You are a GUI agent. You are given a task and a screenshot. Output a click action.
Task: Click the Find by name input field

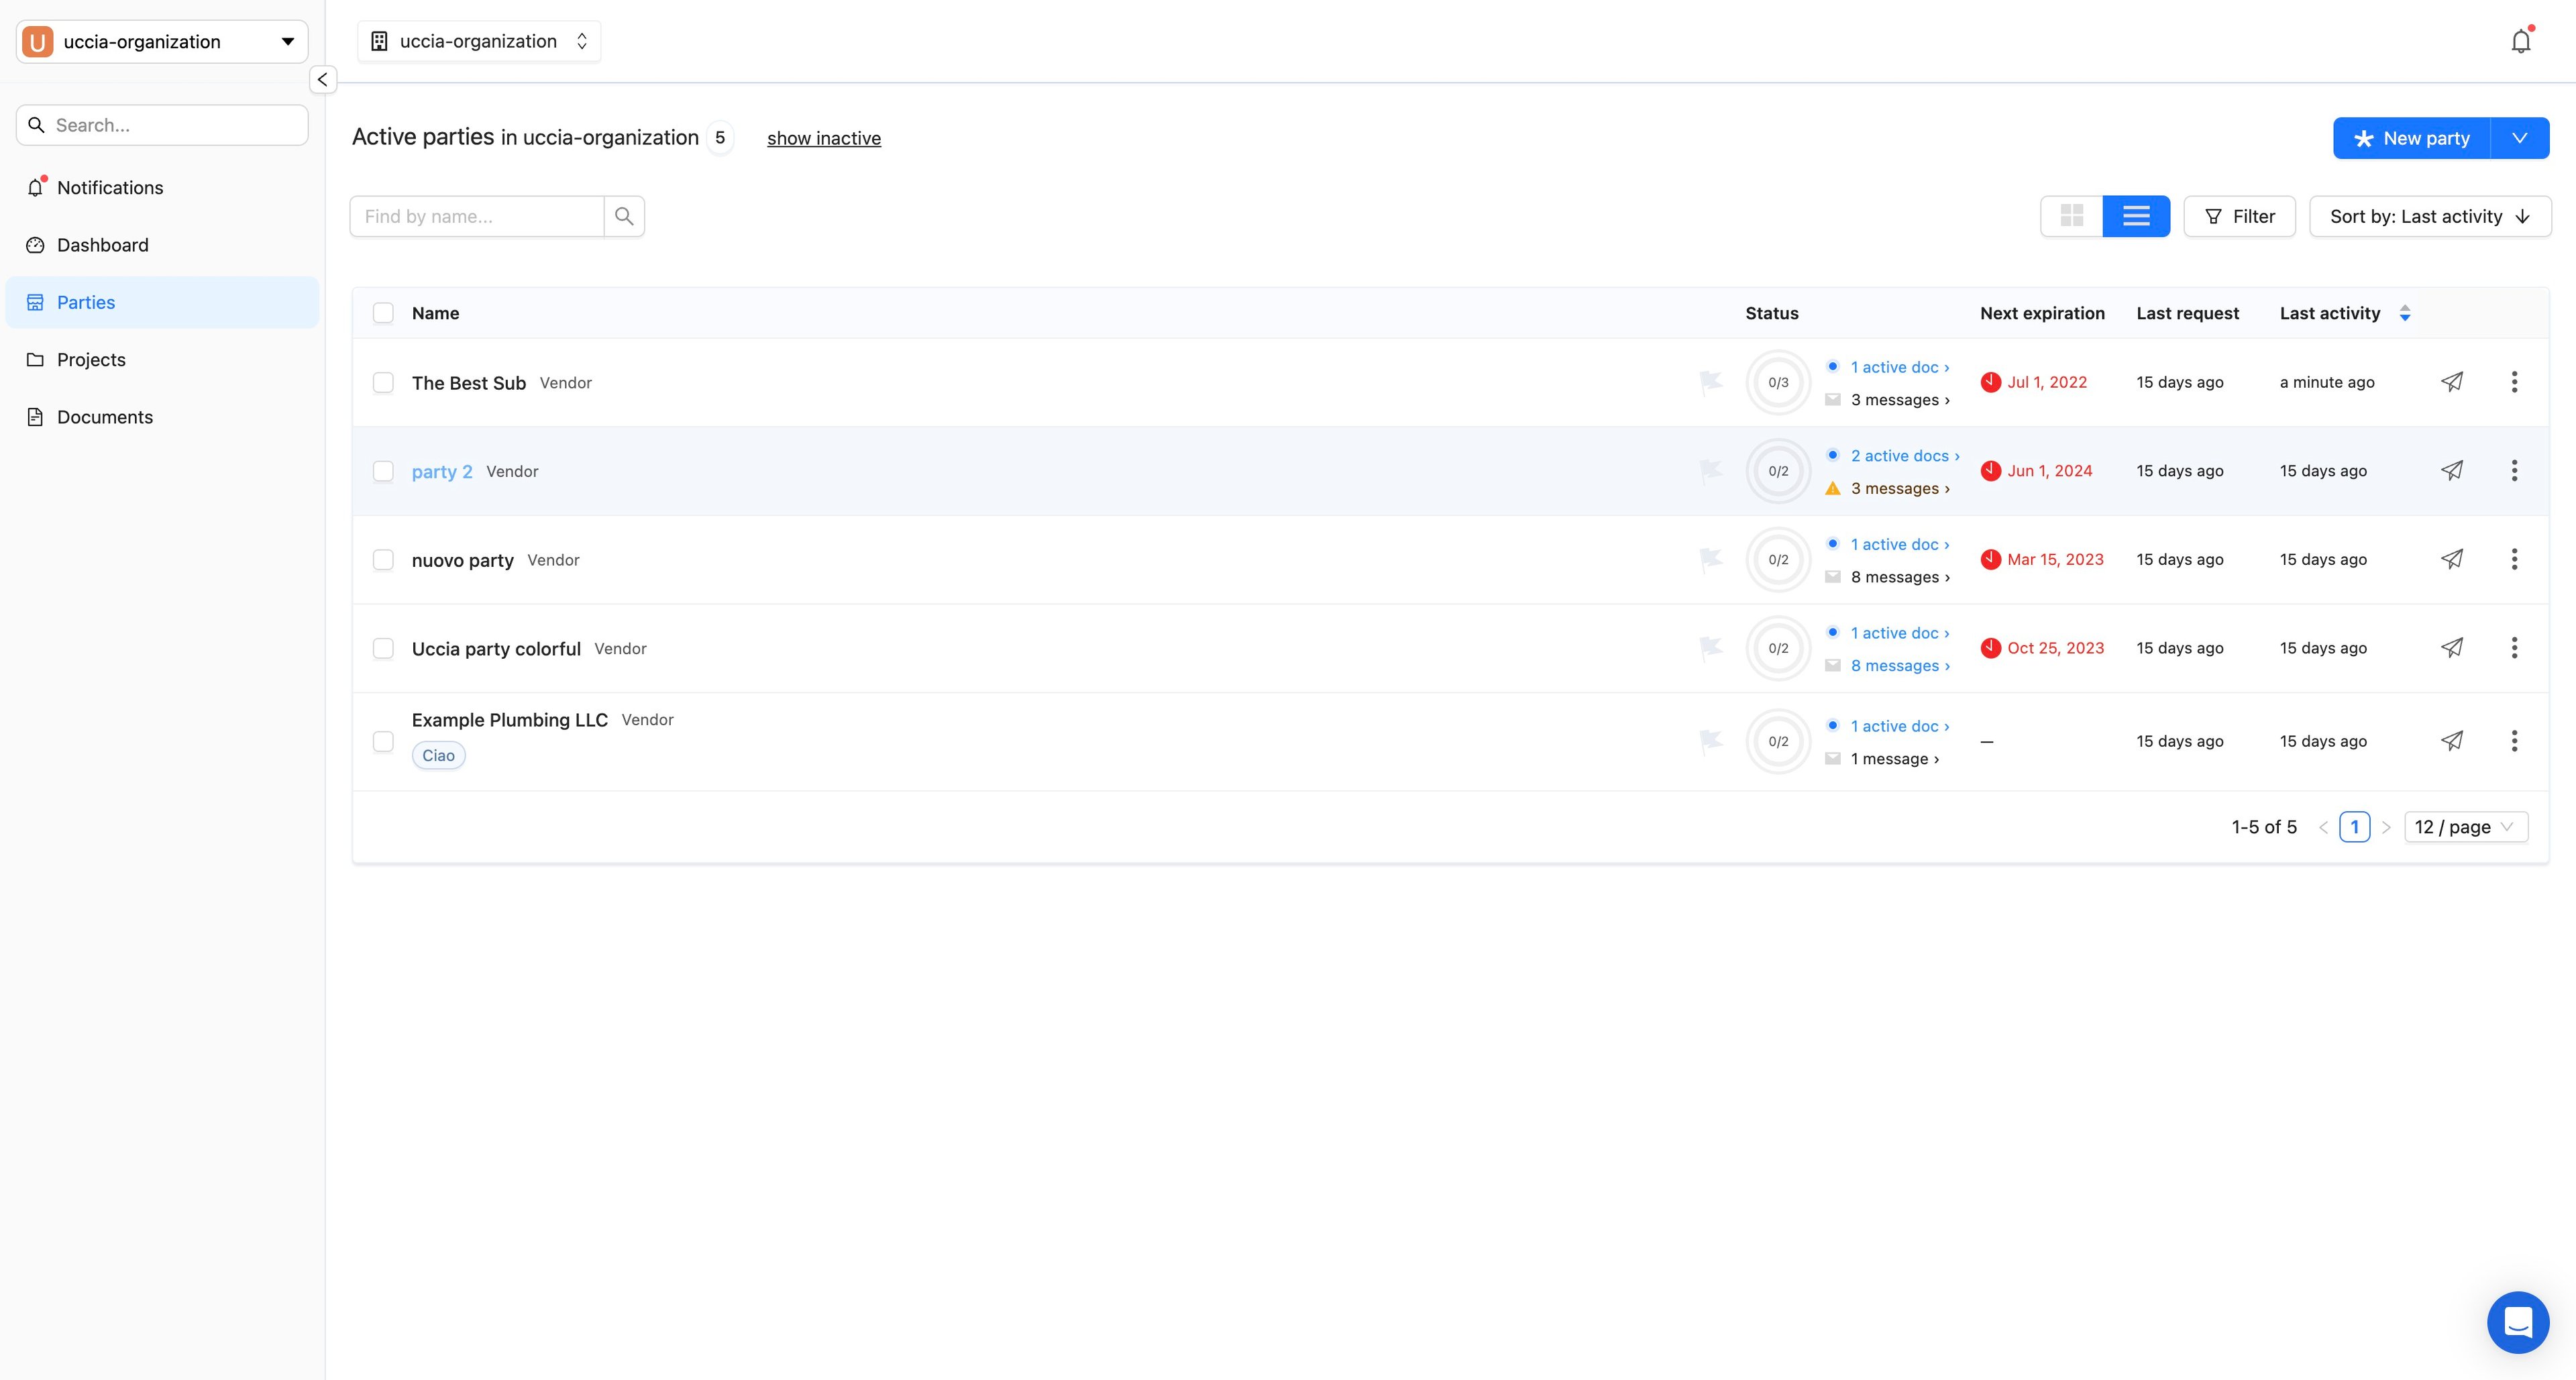click(477, 216)
